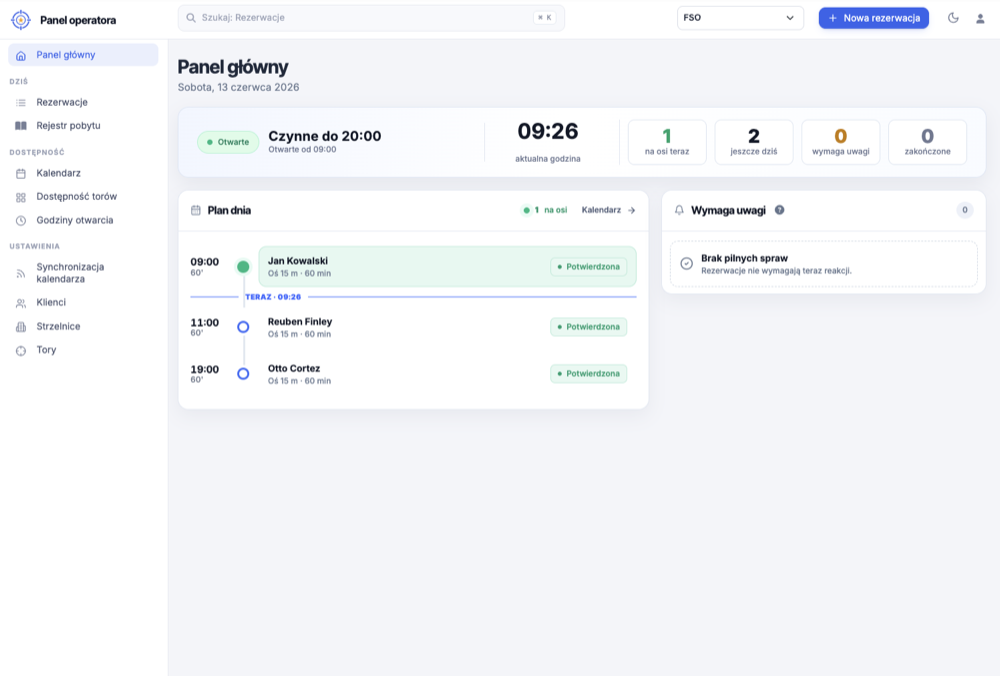Click the plus icon in Nowa rezerwacja
This screenshot has width=1000, height=676.
[x=832, y=18]
